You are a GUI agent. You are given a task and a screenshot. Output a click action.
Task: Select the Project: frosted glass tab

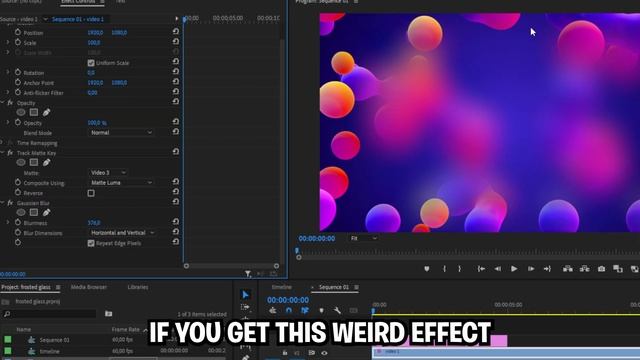click(x=26, y=287)
